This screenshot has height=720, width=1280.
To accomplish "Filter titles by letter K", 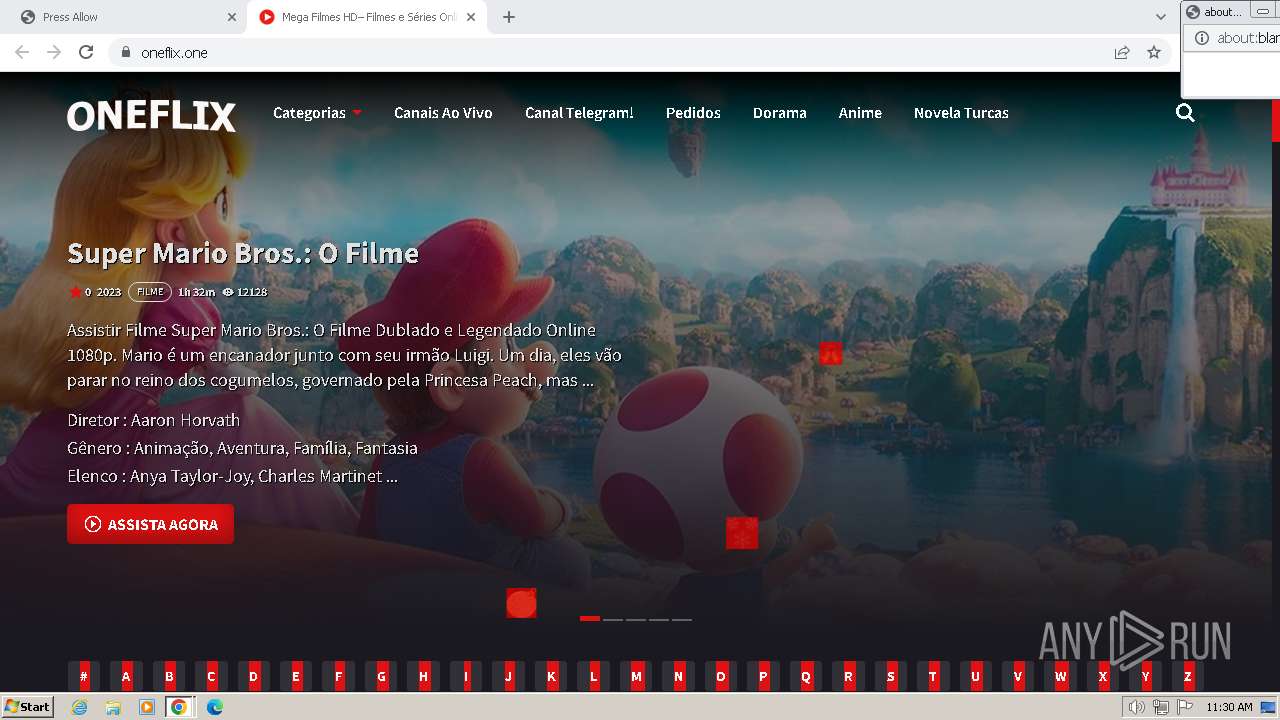I will (x=551, y=676).
